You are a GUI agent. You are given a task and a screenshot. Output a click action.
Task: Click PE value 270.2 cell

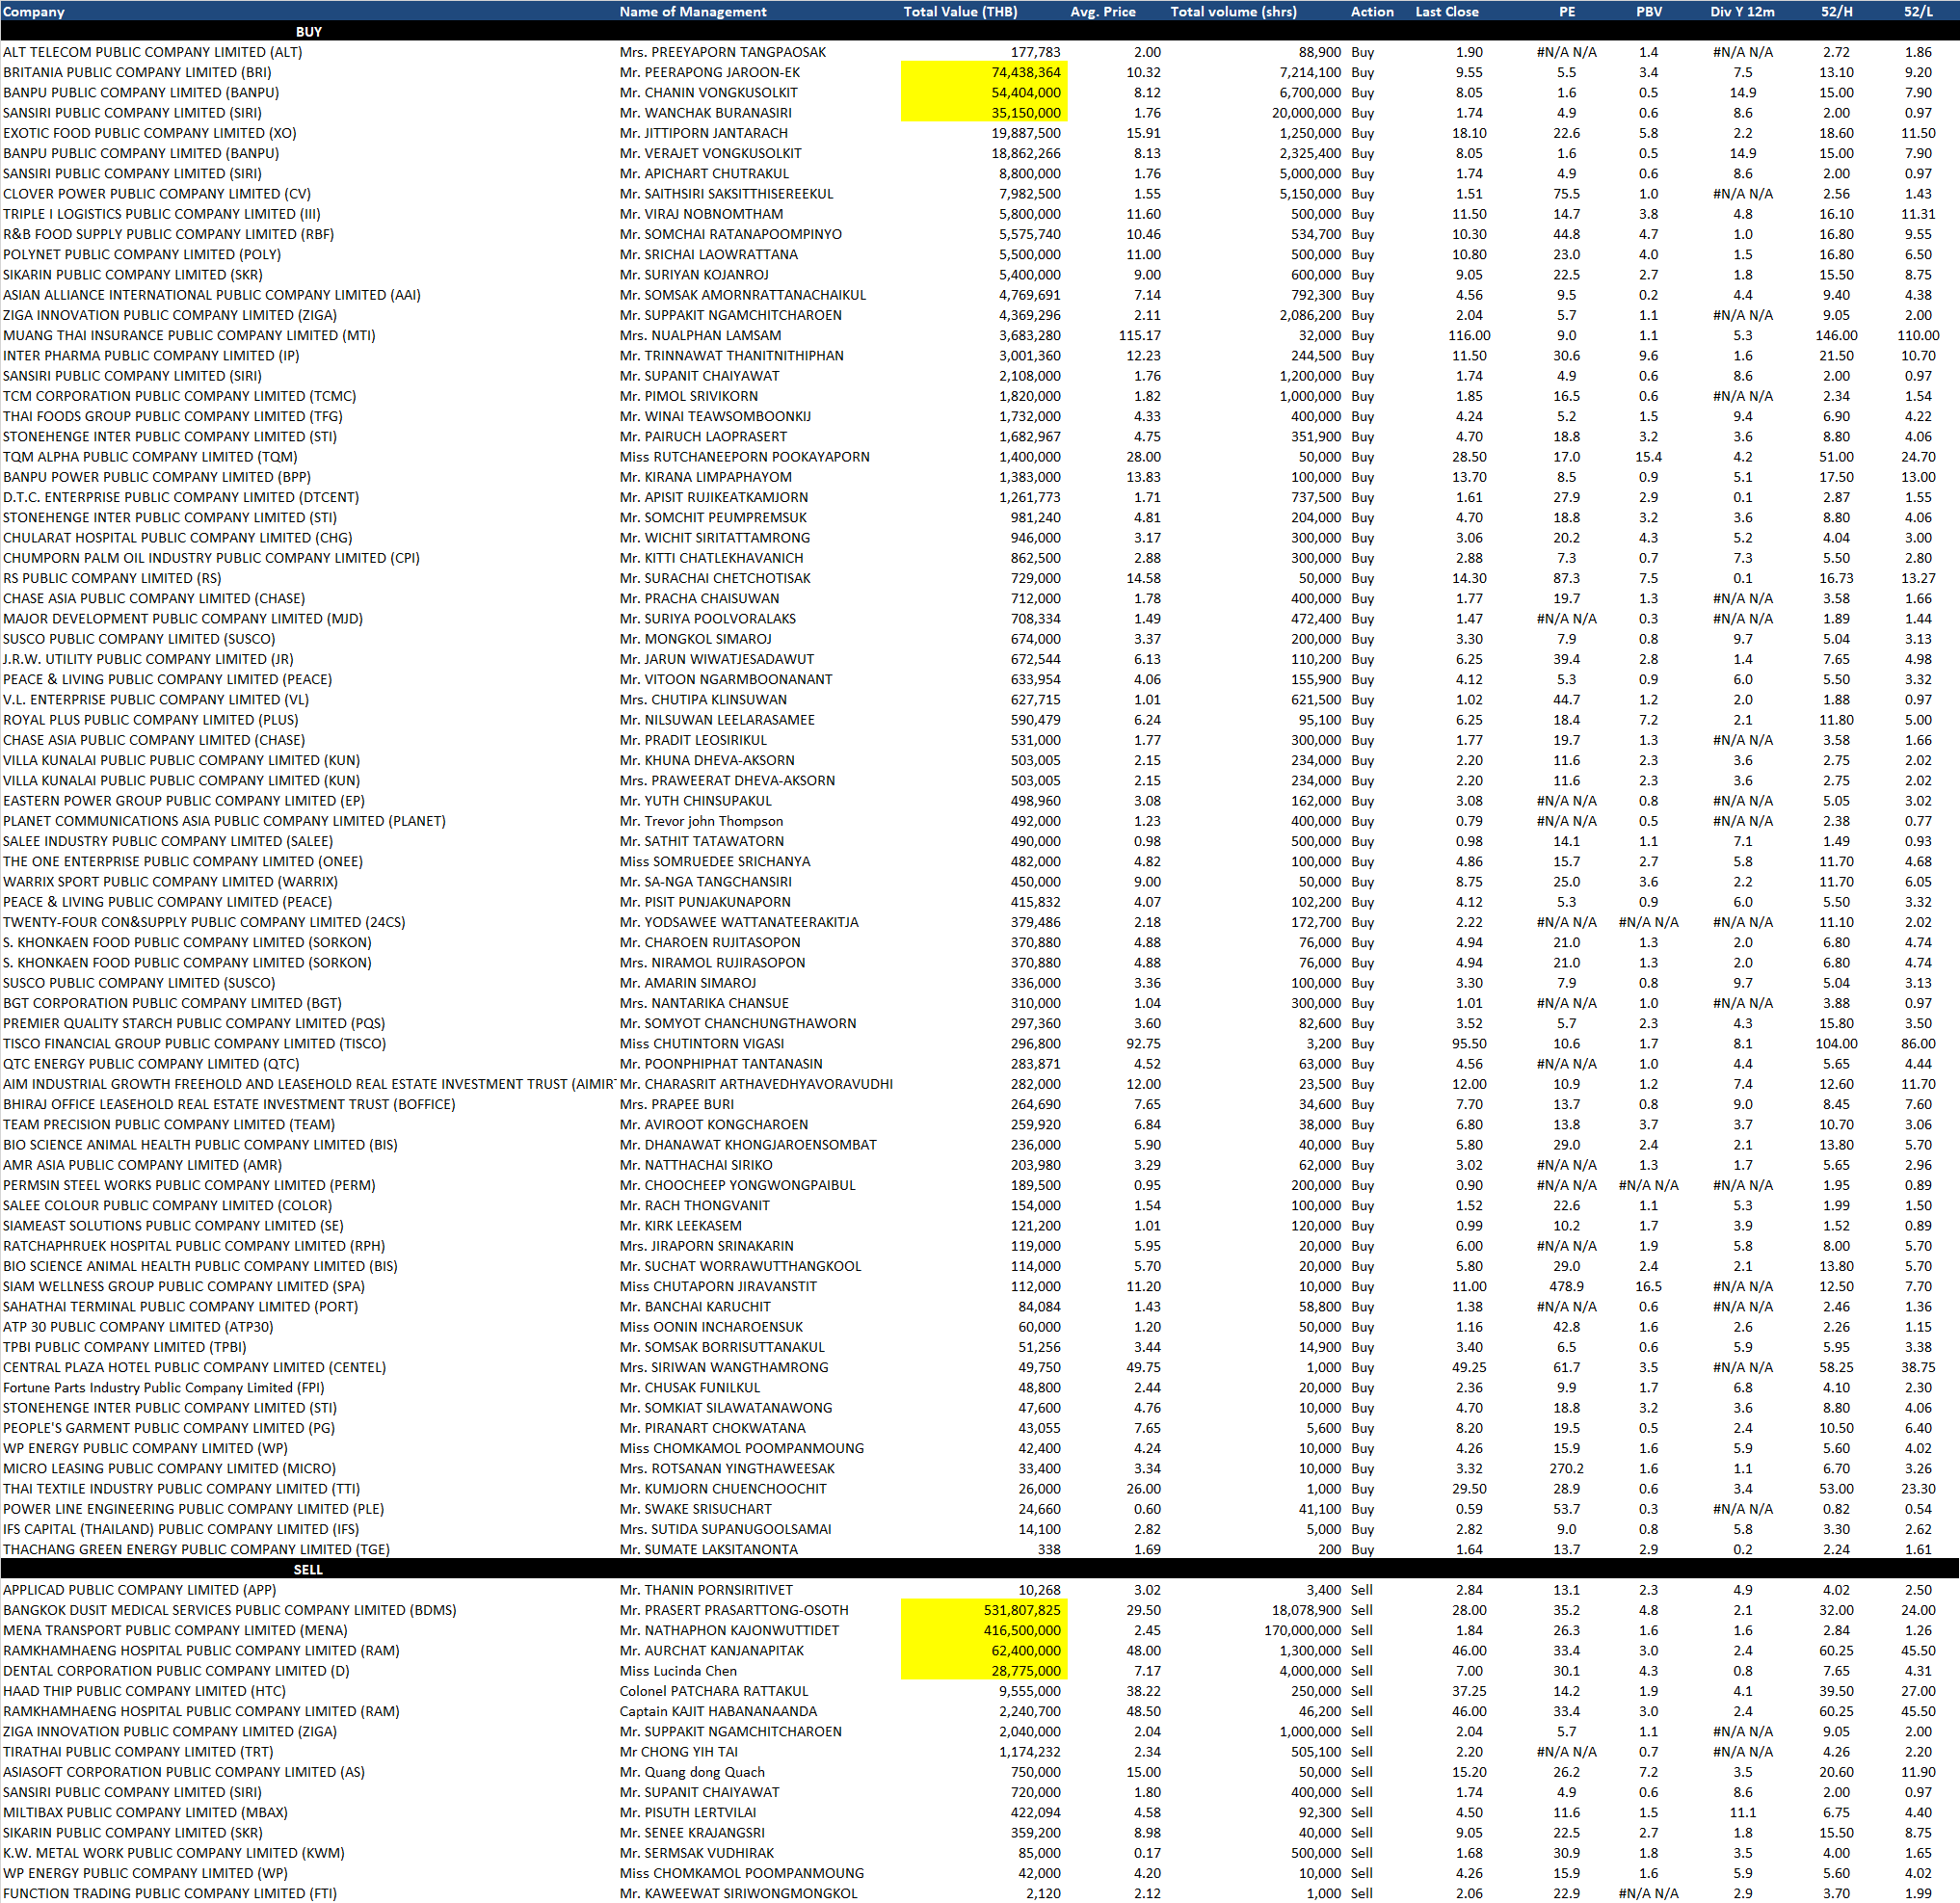[1567, 1468]
